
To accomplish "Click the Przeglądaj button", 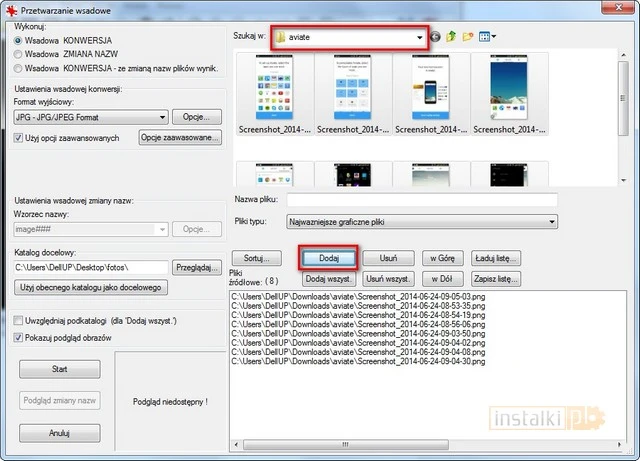I will (x=197, y=267).
